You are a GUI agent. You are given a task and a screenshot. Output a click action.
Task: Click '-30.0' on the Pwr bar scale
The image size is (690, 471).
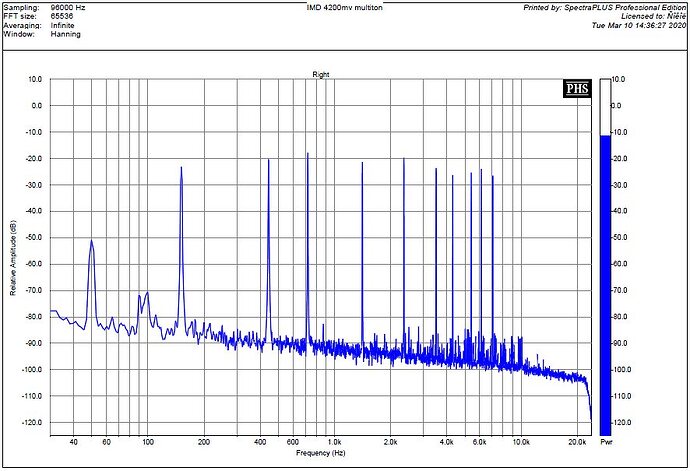(x=620, y=185)
